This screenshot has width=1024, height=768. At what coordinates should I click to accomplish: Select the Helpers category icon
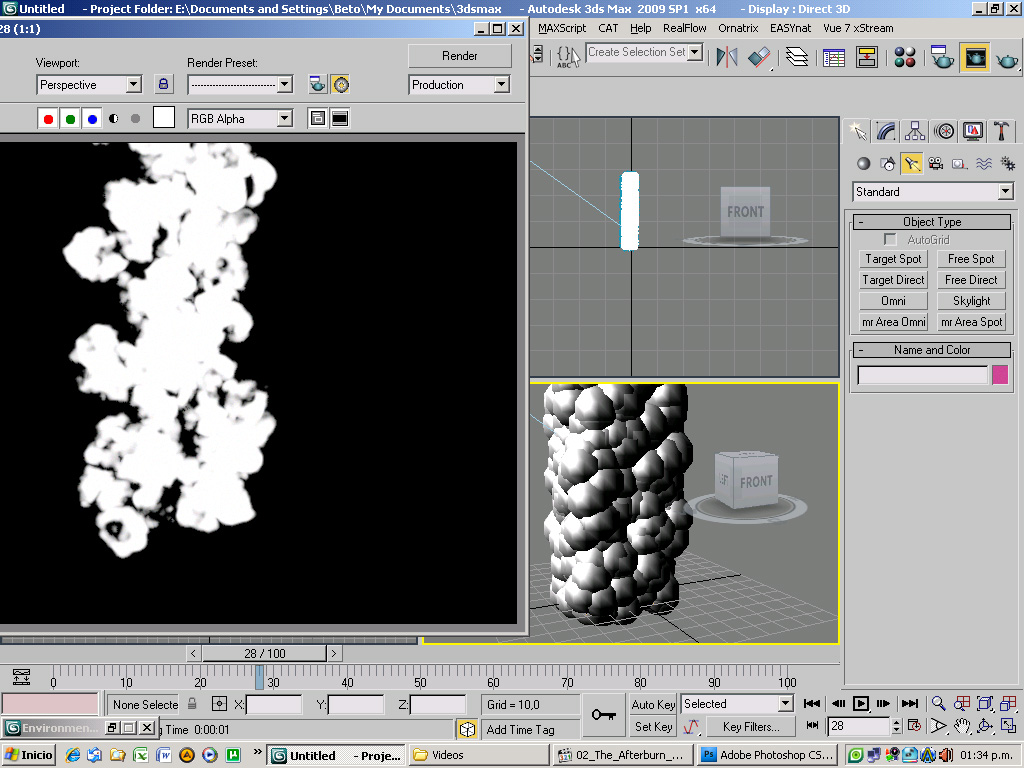coord(959,163)
